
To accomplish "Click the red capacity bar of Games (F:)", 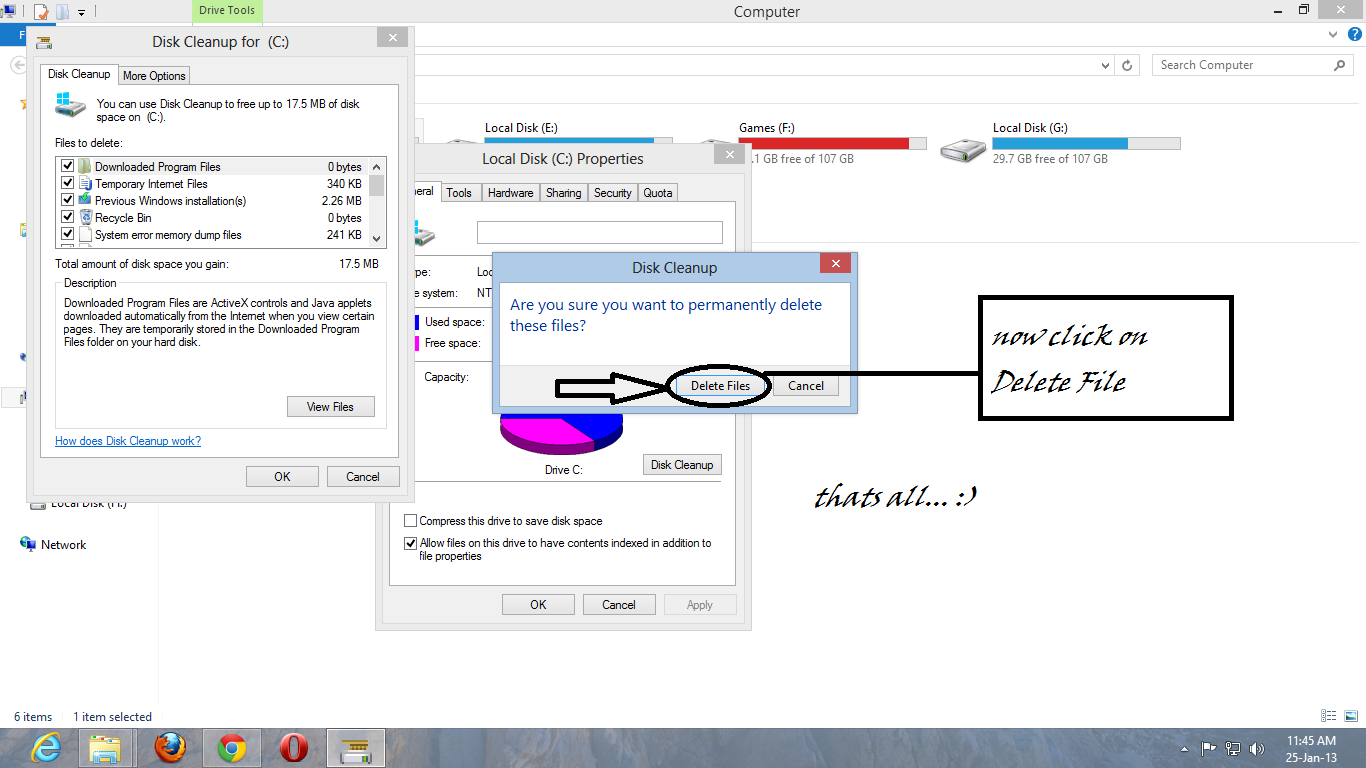I will coord(832,141).
